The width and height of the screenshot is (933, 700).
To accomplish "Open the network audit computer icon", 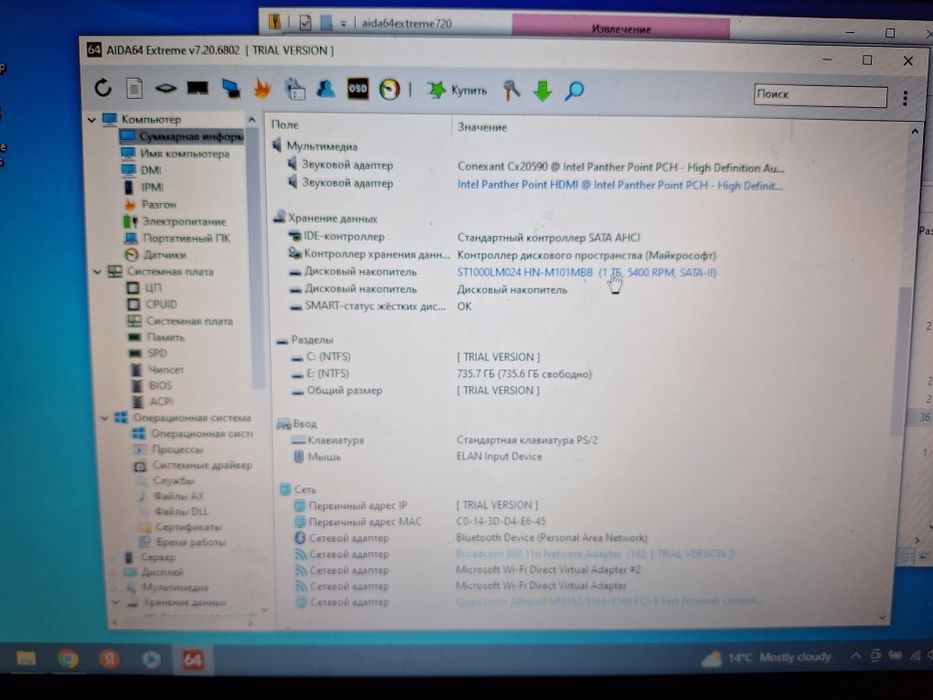I will tap(231, 89).
